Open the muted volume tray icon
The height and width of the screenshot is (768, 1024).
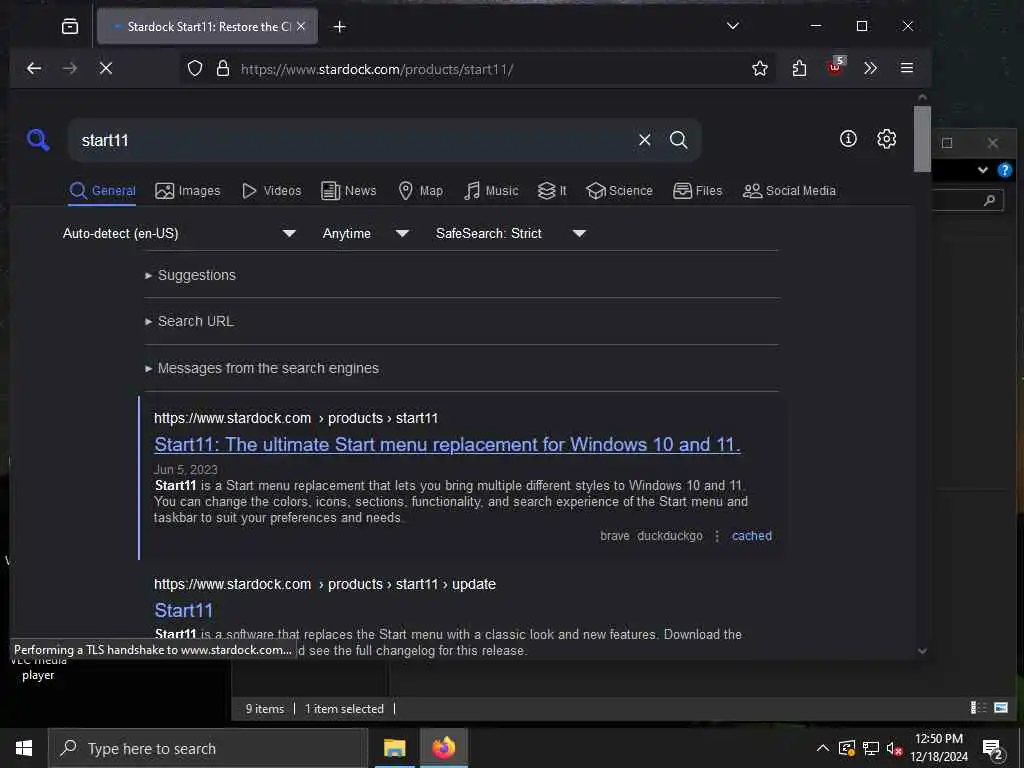(894, 748)
